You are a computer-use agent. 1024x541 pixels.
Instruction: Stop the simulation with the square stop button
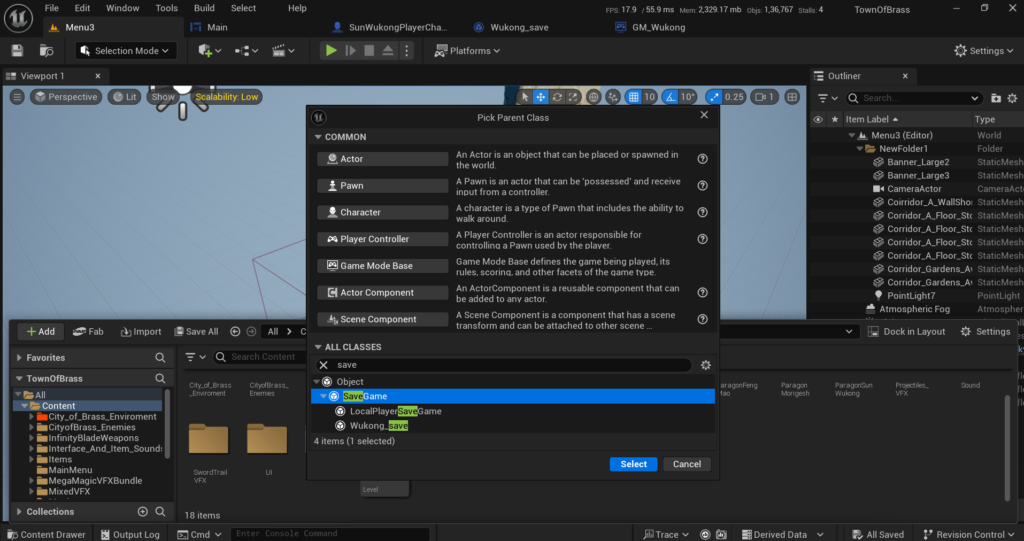tap(369, 50)
